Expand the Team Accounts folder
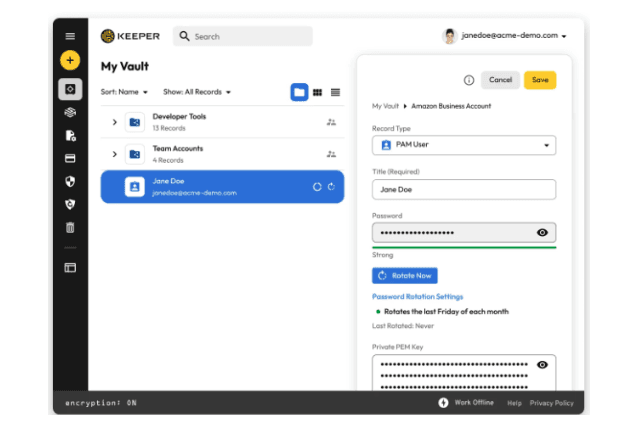 click(114, 154)
